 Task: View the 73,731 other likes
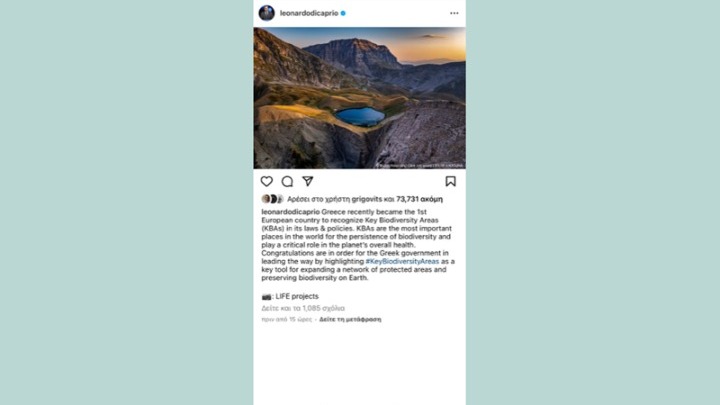420,199
